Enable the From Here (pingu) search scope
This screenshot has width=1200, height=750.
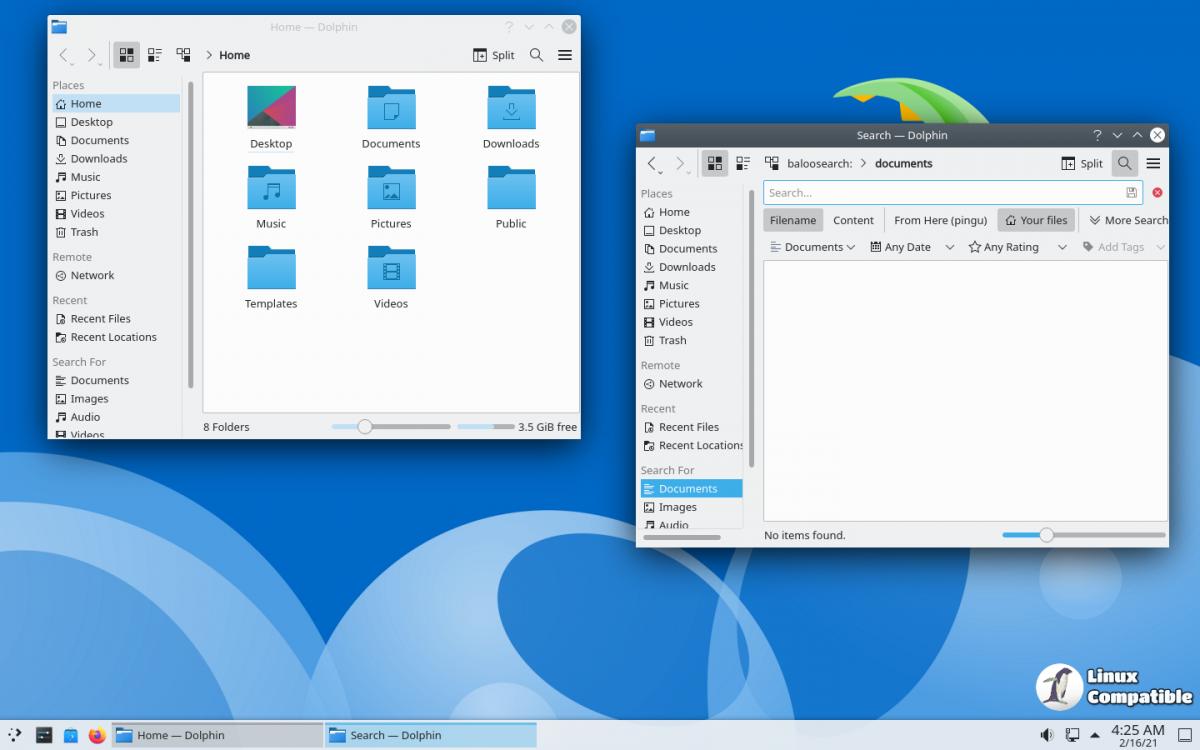tap(940, 220)
